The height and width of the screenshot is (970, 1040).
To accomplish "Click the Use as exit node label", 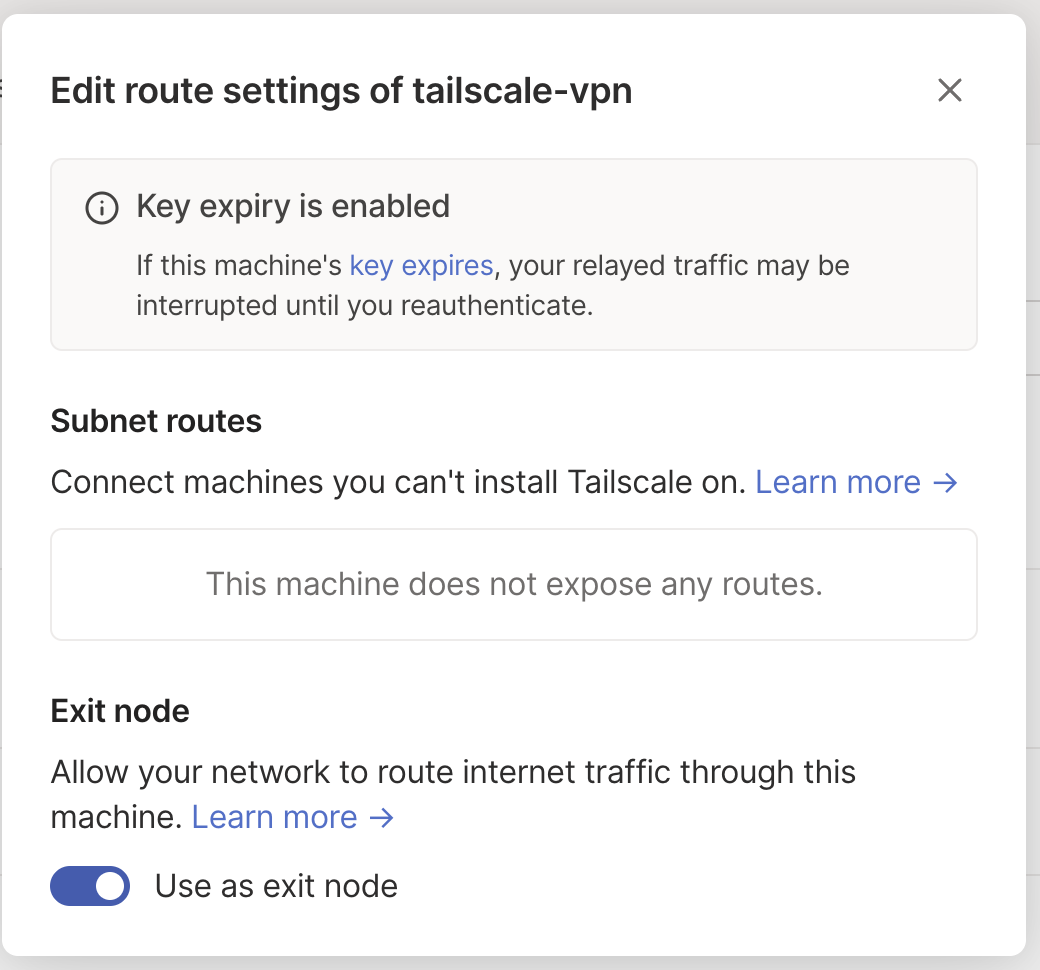I will [276, 886].
